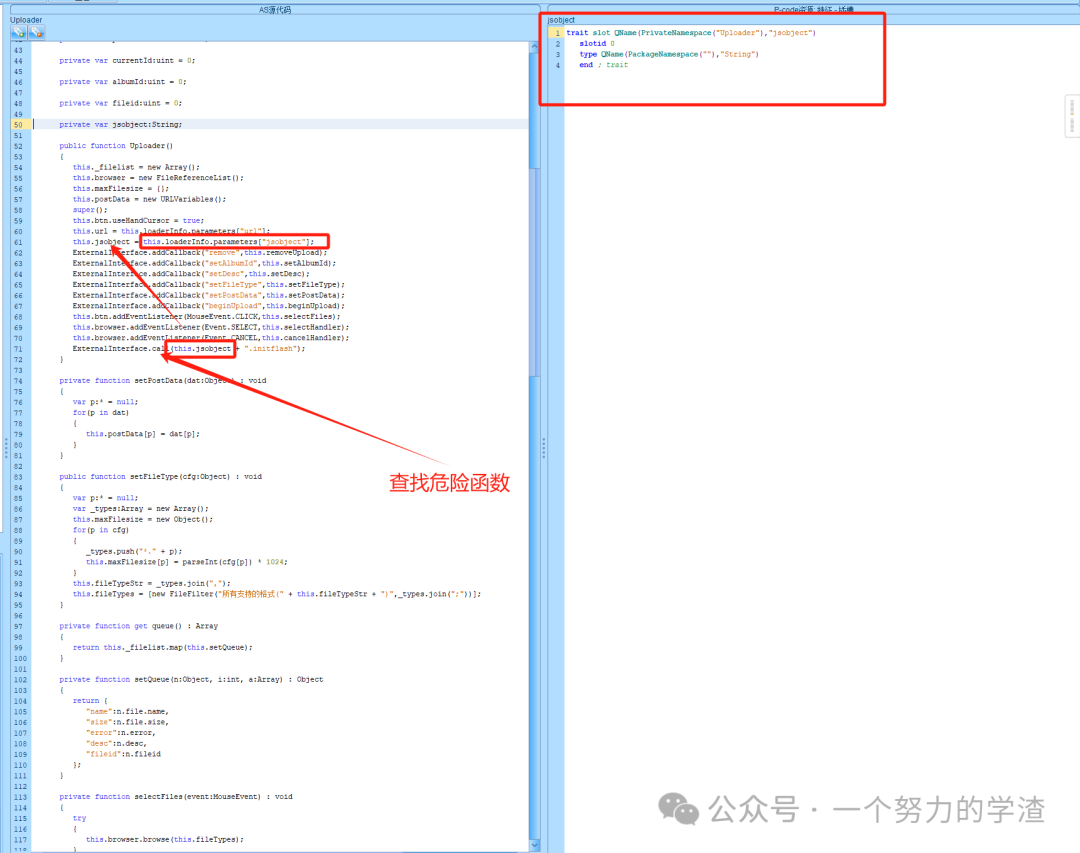Click the Event.CANCEL addEventListener line
Screen dimensions: 1080x853
[x=211, y=338]
